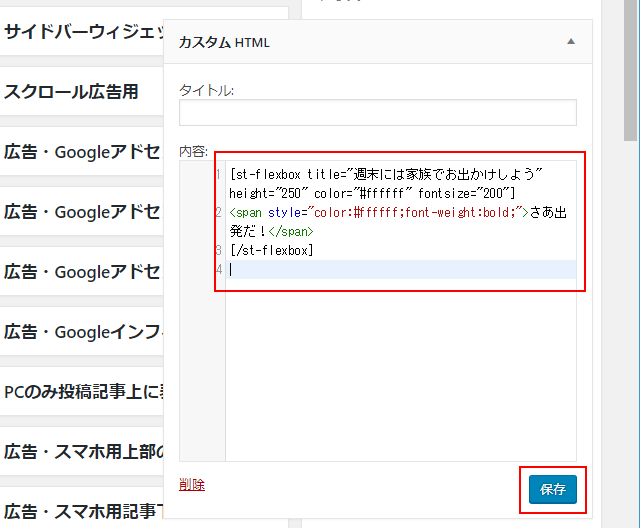Expand the 広告・スマホ用上部の widget area

[x=83, y=451]
